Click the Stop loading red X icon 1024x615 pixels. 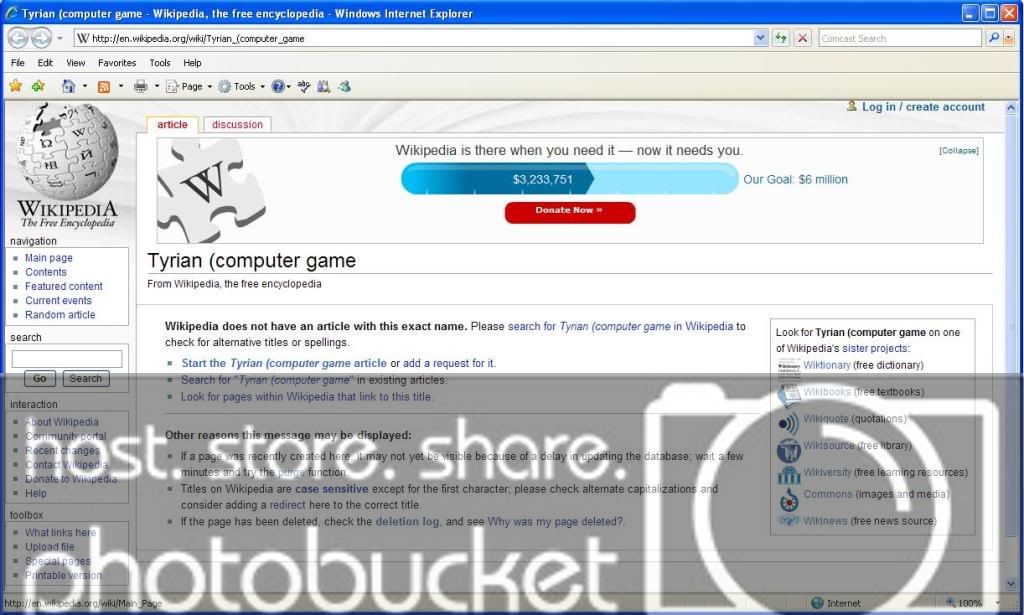click(x=803, y=38)
